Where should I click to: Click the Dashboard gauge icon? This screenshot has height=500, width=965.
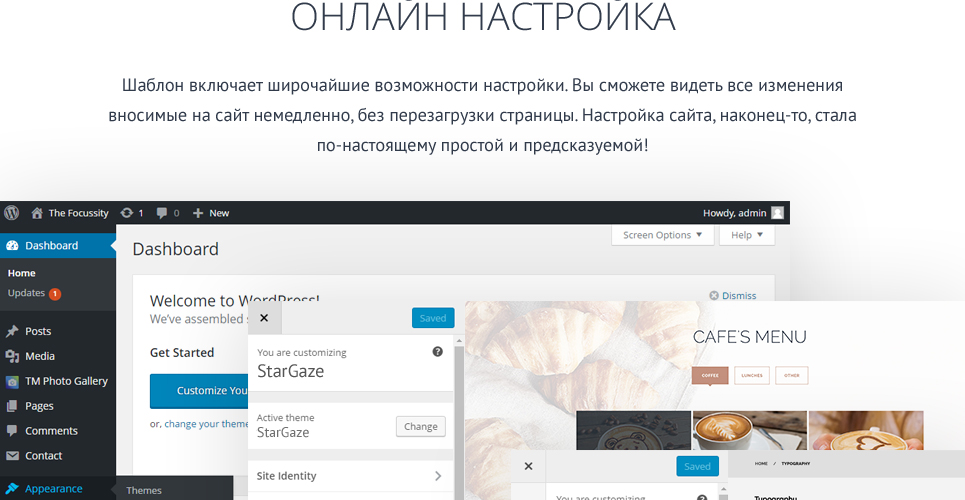coord(12,246)
